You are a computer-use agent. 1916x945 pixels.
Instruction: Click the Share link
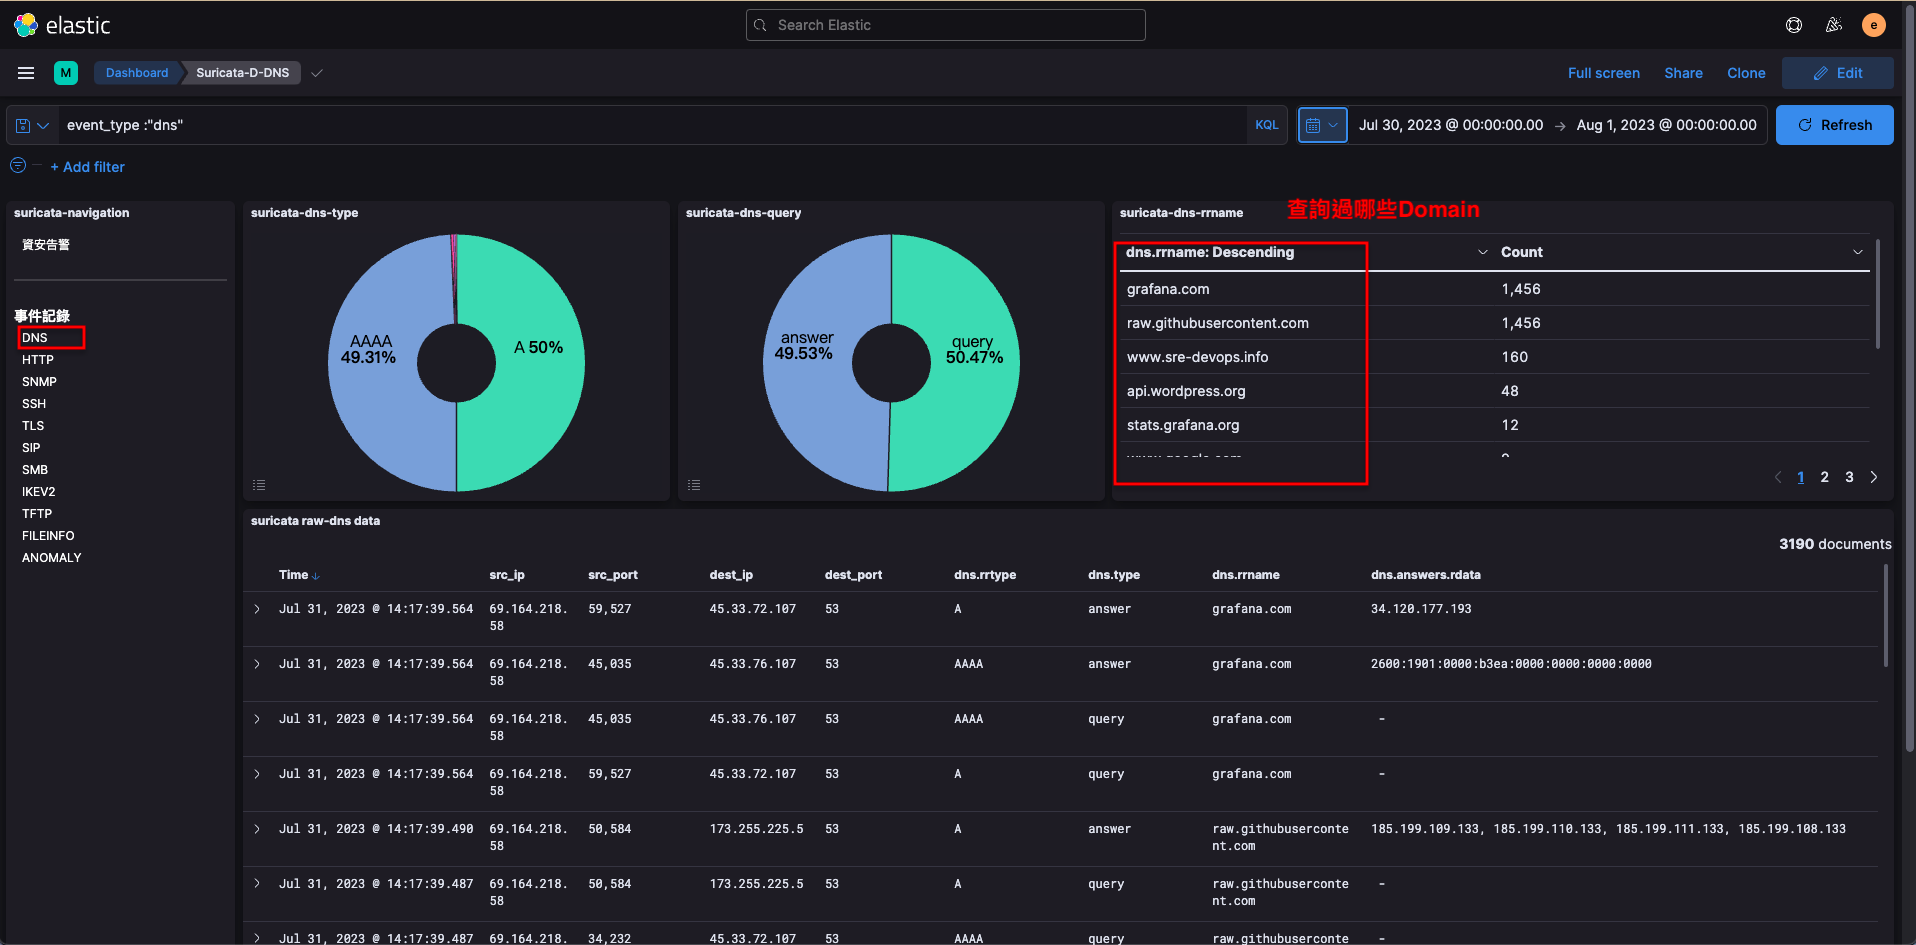point(1683,73)
